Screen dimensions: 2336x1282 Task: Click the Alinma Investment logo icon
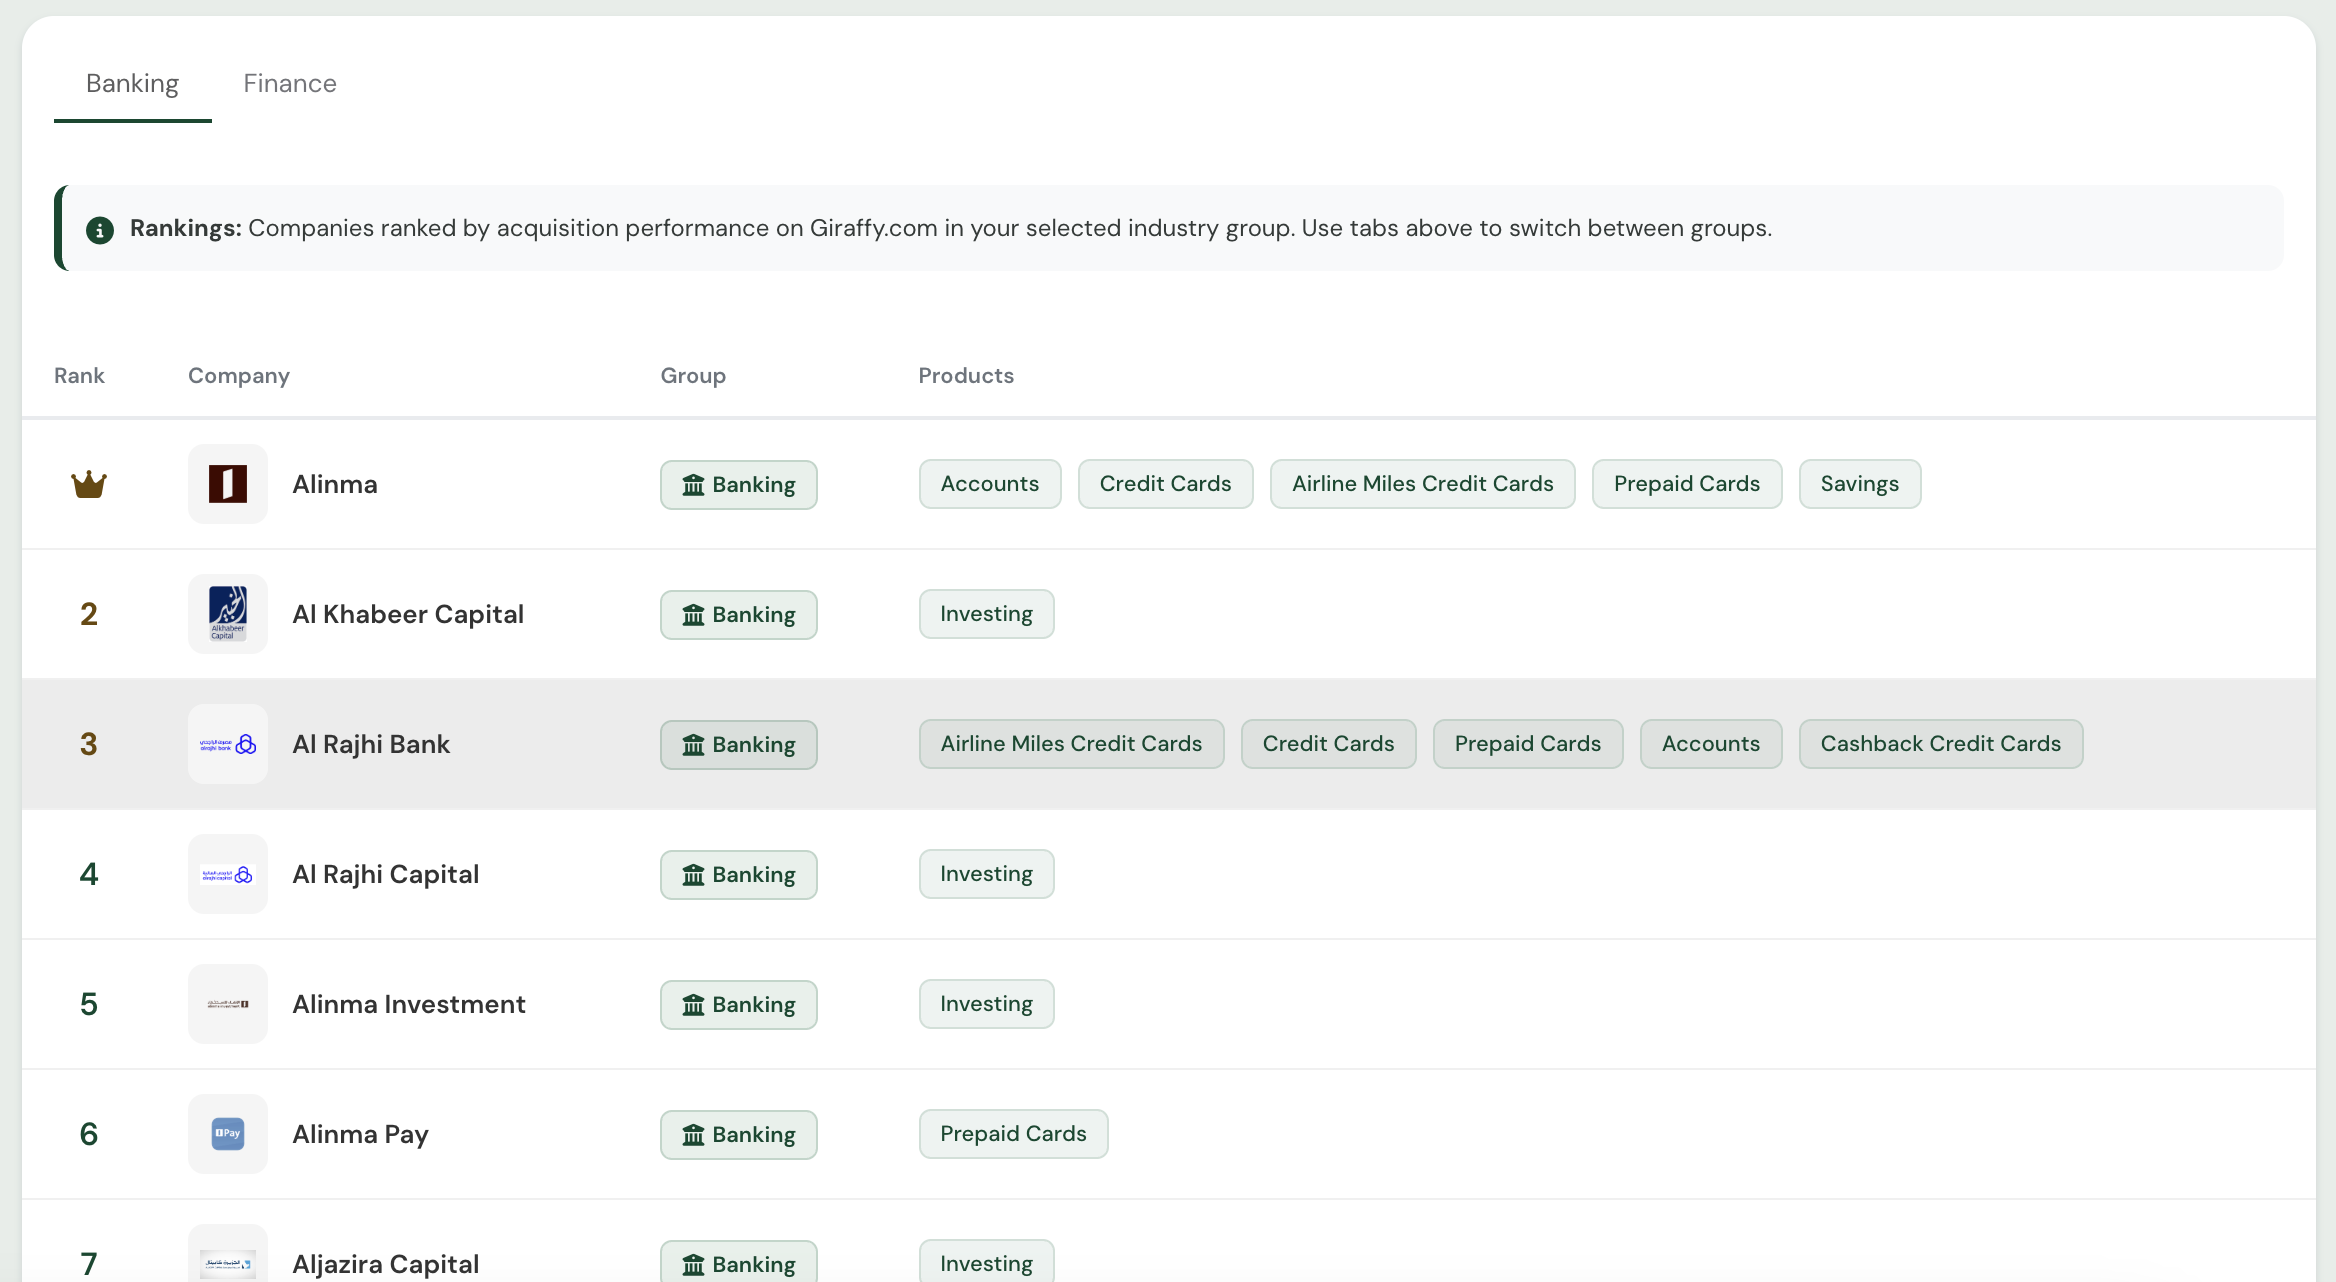[228, 1004]
